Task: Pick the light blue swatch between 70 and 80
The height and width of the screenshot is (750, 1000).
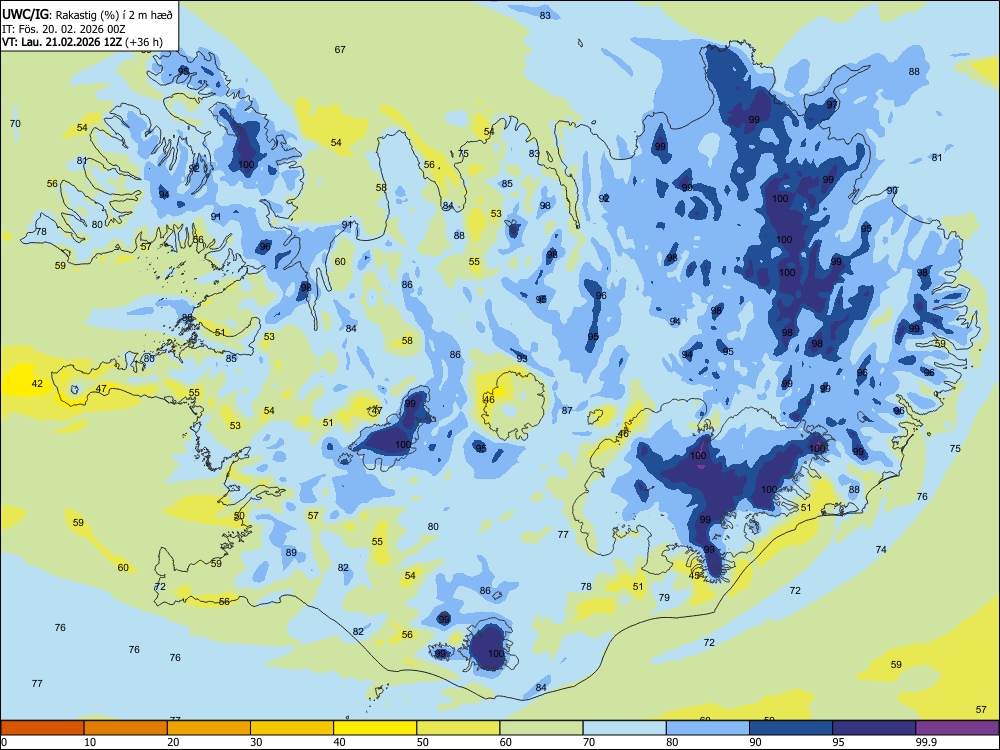Action: pos(624,728)
